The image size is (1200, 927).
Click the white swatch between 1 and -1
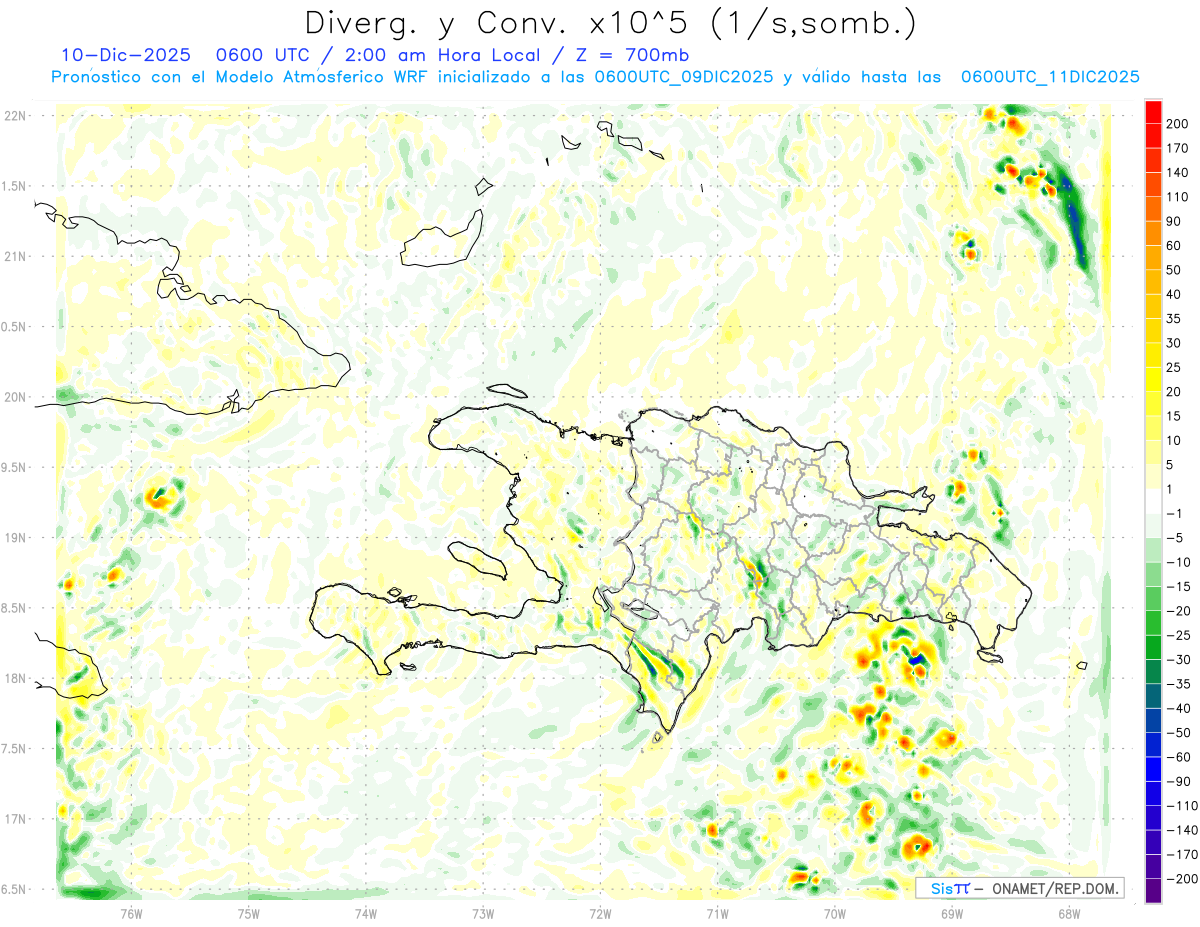1153,501
